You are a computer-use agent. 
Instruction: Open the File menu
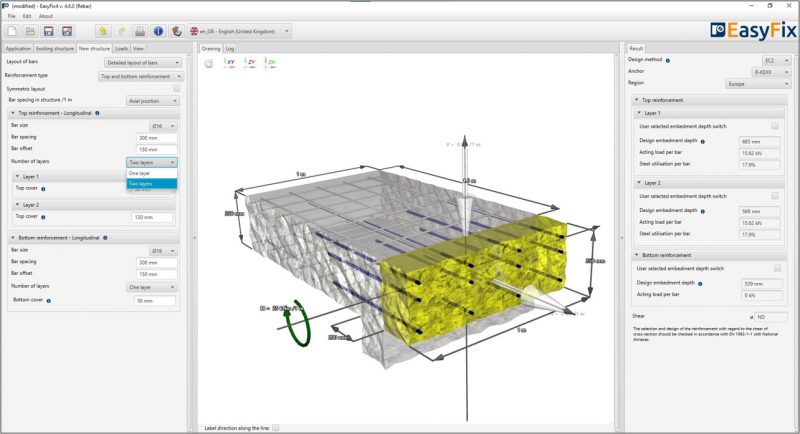point(12,16)
